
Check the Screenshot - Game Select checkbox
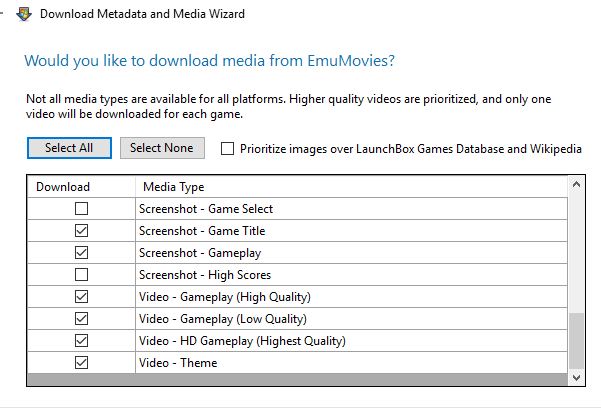[81, 209]
